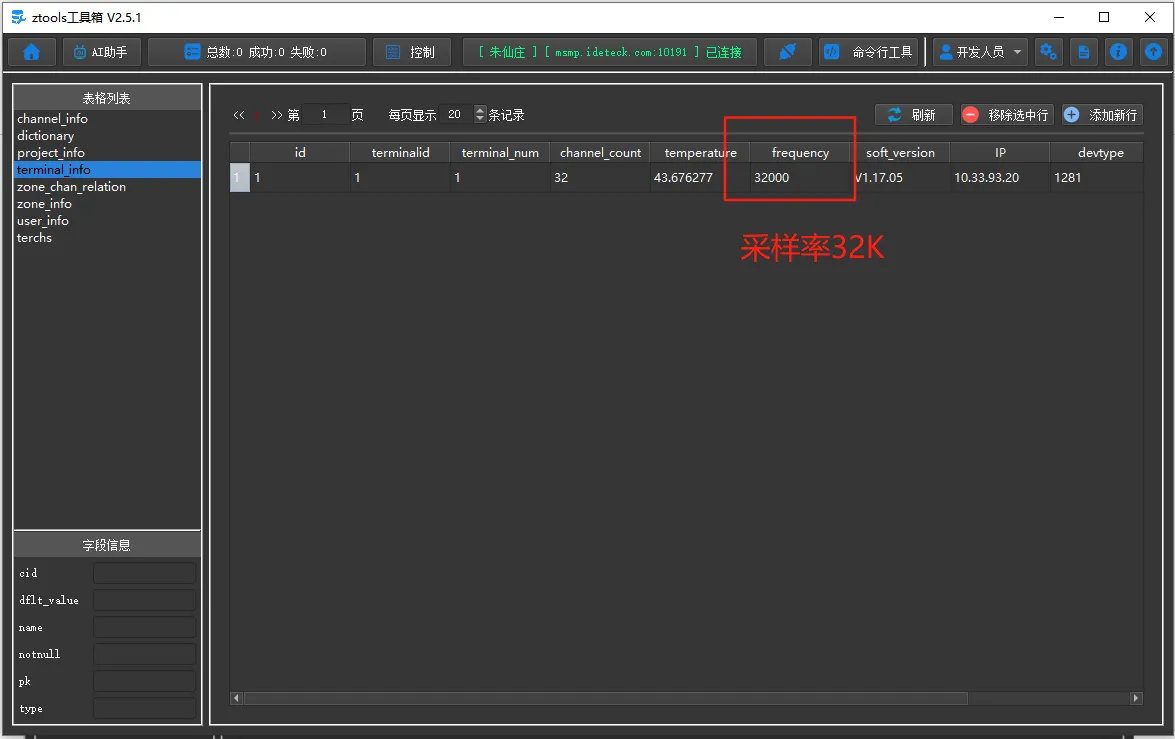Click the document/log icon on toolbar

(1083, 51)
